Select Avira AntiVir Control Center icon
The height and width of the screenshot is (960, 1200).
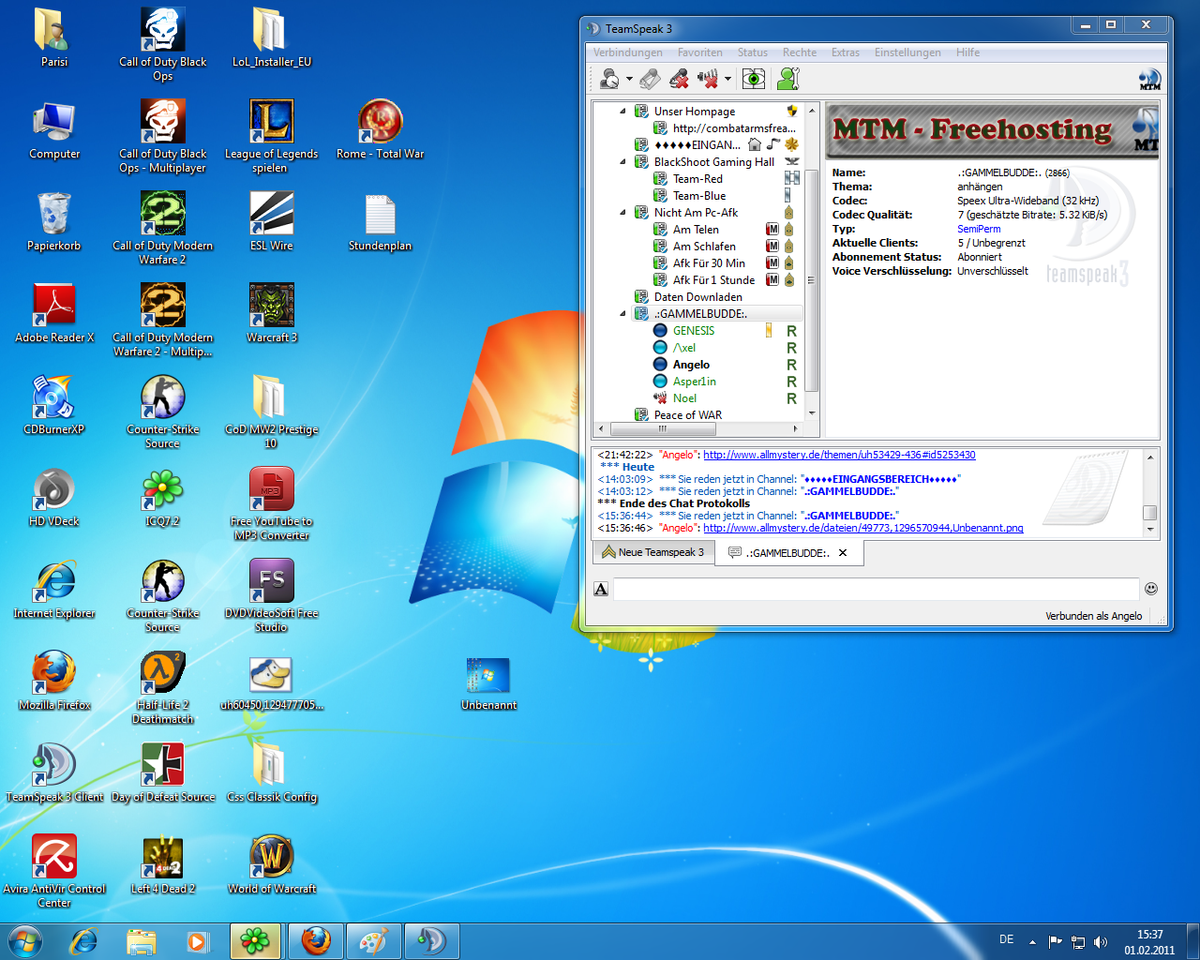point(54,872)
